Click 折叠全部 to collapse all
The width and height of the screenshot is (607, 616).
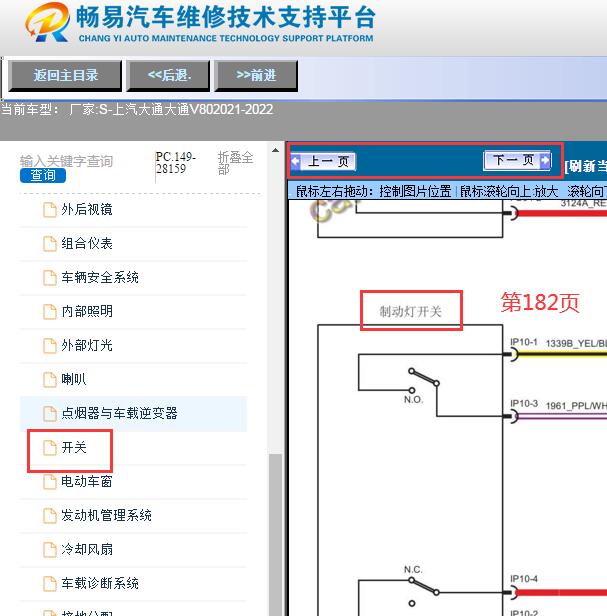[235, 163]
